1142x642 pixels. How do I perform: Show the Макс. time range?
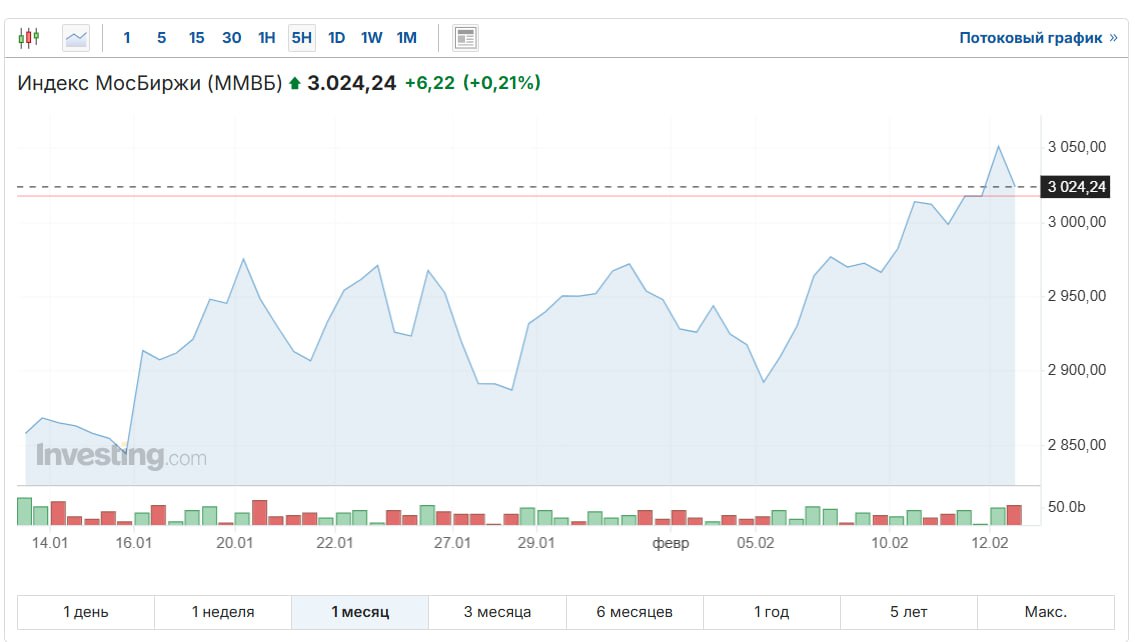point(1045,612)
